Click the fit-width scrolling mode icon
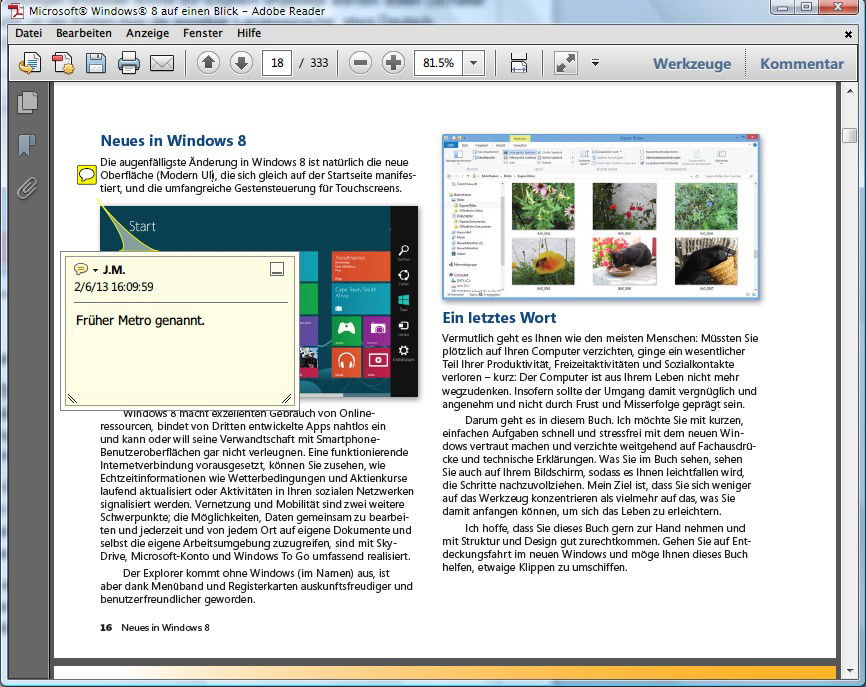 (519, 63)
